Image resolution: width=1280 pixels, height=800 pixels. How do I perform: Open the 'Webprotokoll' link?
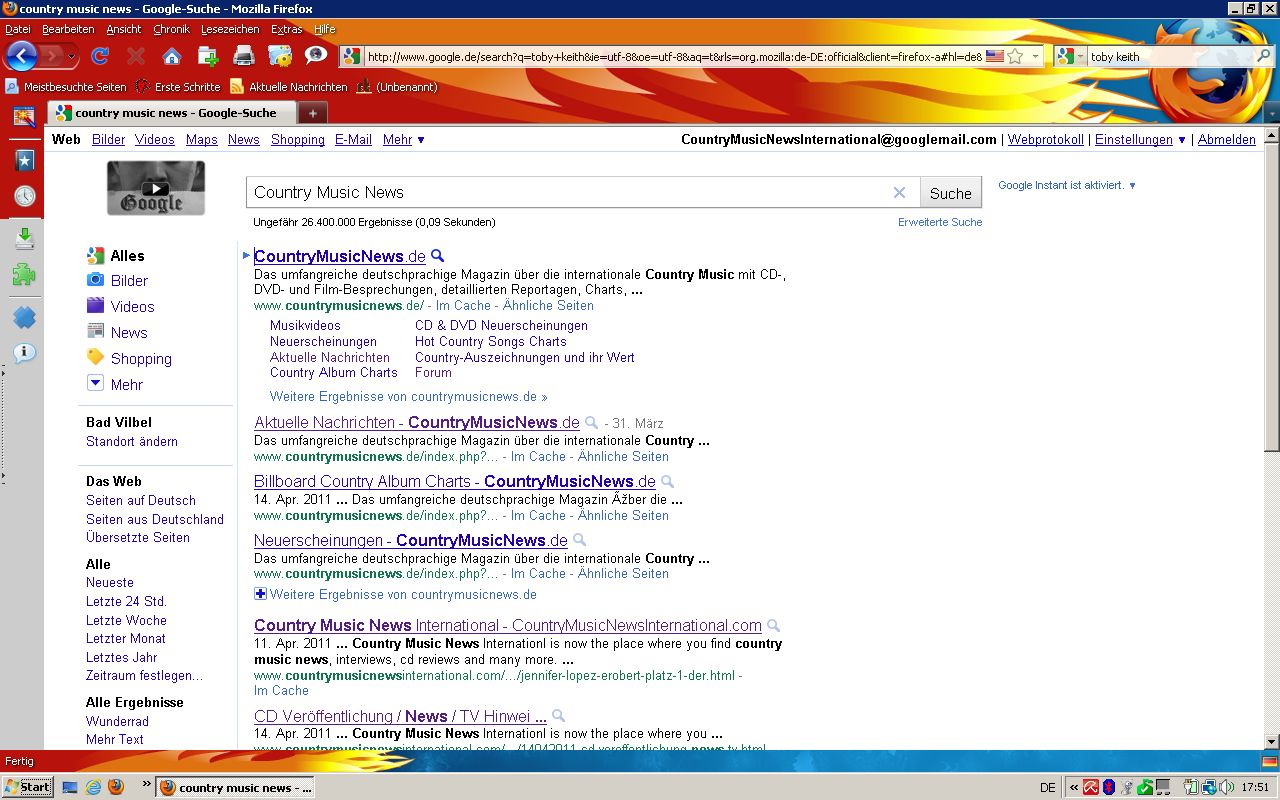click(x=1046, y=140)
